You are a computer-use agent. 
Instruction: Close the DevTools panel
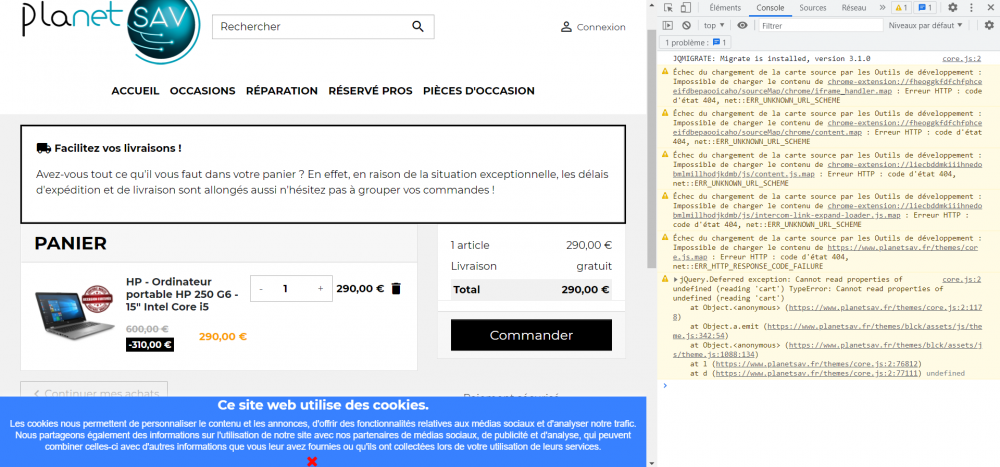pos(989,8)
